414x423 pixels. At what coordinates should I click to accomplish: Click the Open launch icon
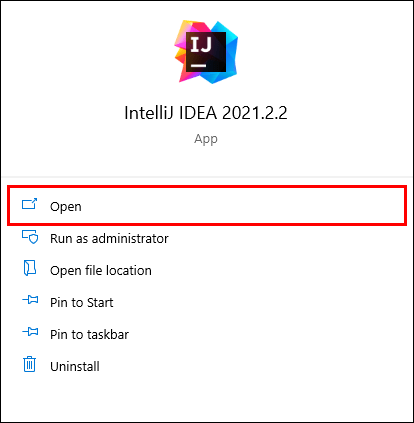coord(30,204)
